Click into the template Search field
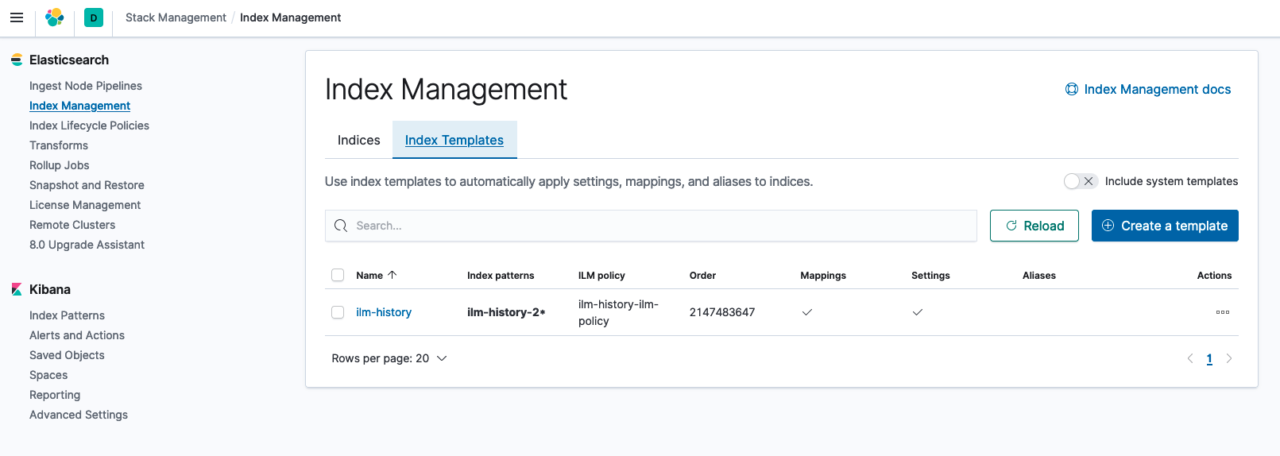 click(651, 226)
